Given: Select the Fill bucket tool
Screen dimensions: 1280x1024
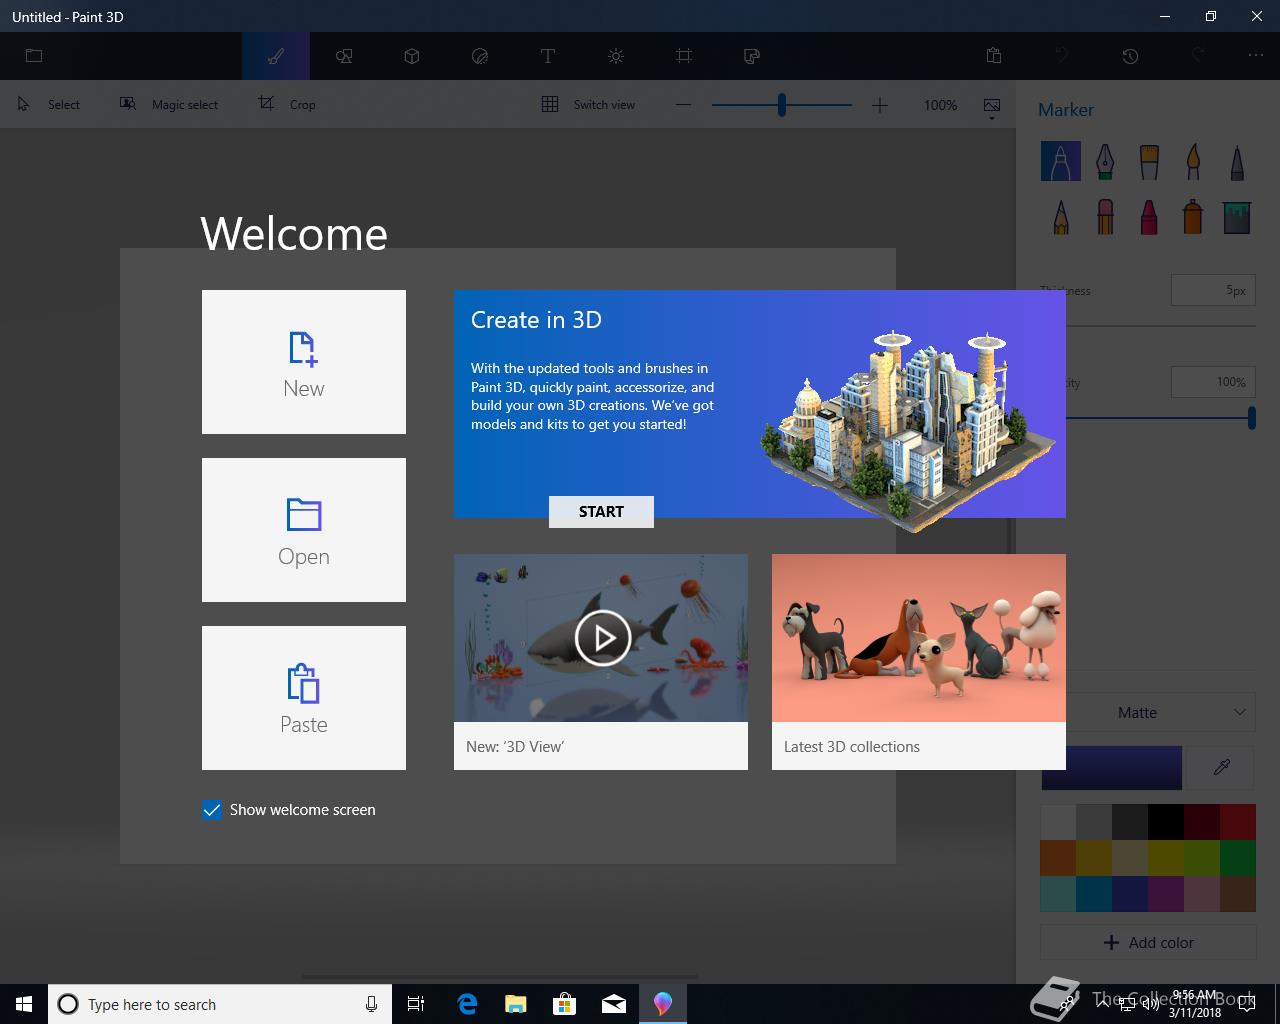Looking at the screenshot, I should (1237, 217).
